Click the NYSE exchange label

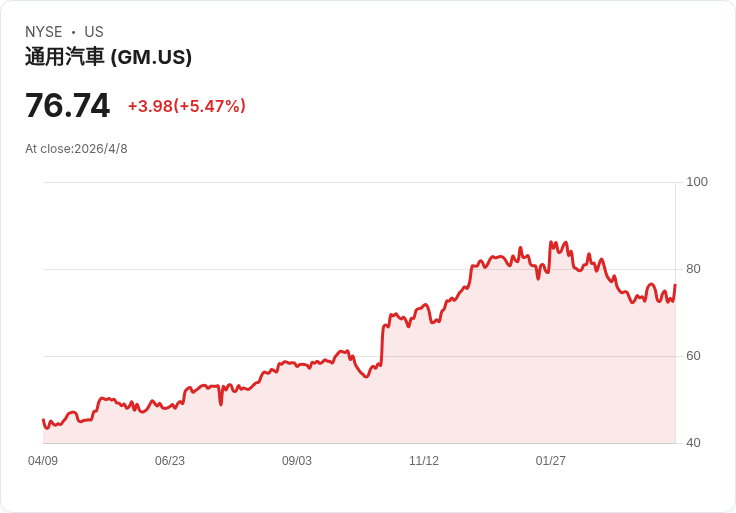43,32
